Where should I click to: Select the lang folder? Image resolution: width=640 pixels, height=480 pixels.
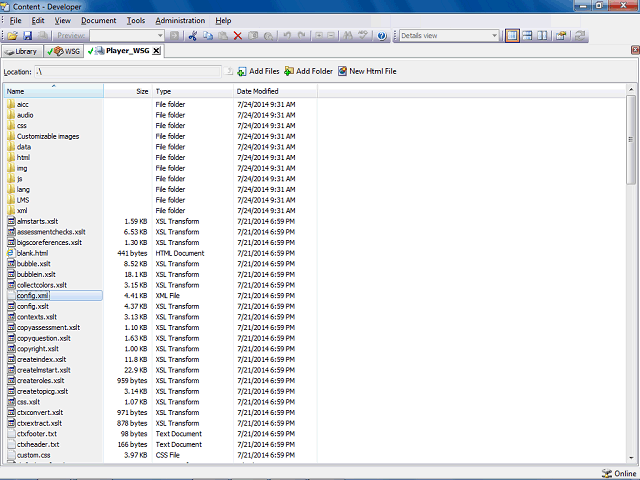[x=23, y=189]
